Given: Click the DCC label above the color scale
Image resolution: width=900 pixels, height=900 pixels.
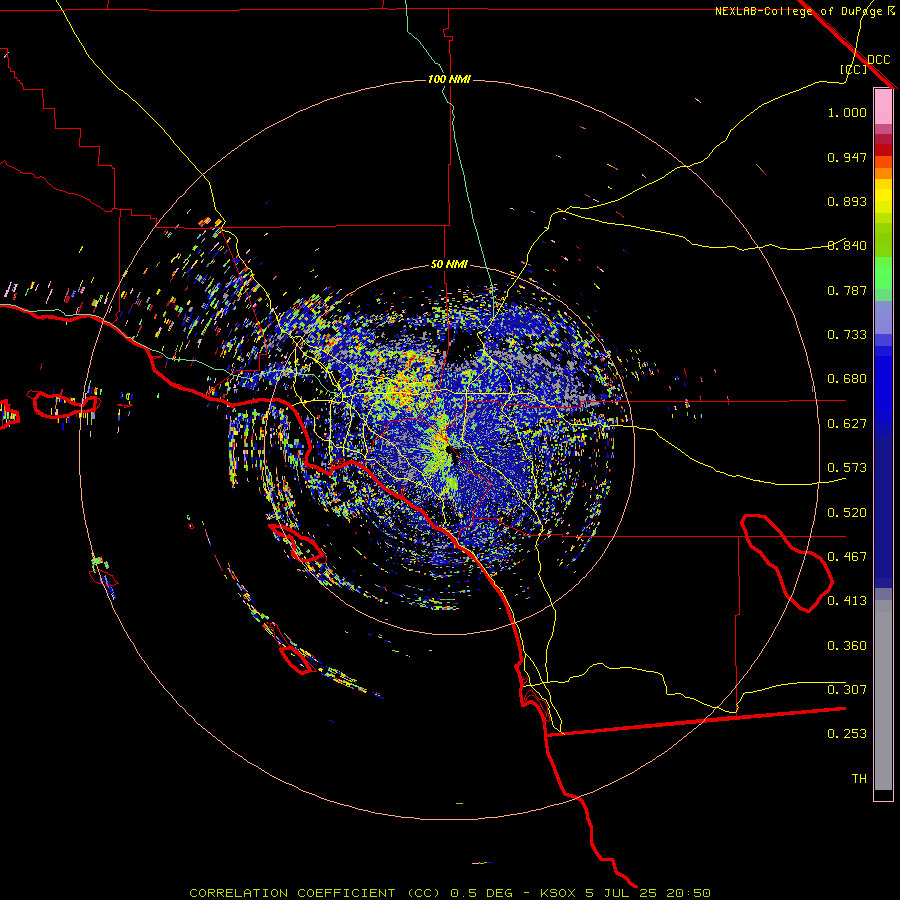Looking at the screenshot, I should (878, 60).
